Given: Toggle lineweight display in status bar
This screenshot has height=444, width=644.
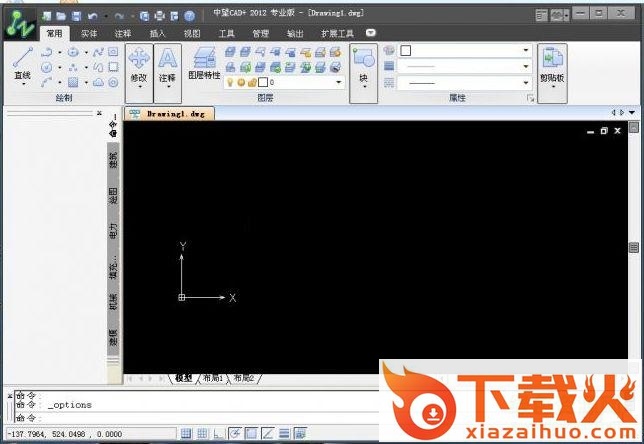Looking at the screenshot, I should 284,433.
